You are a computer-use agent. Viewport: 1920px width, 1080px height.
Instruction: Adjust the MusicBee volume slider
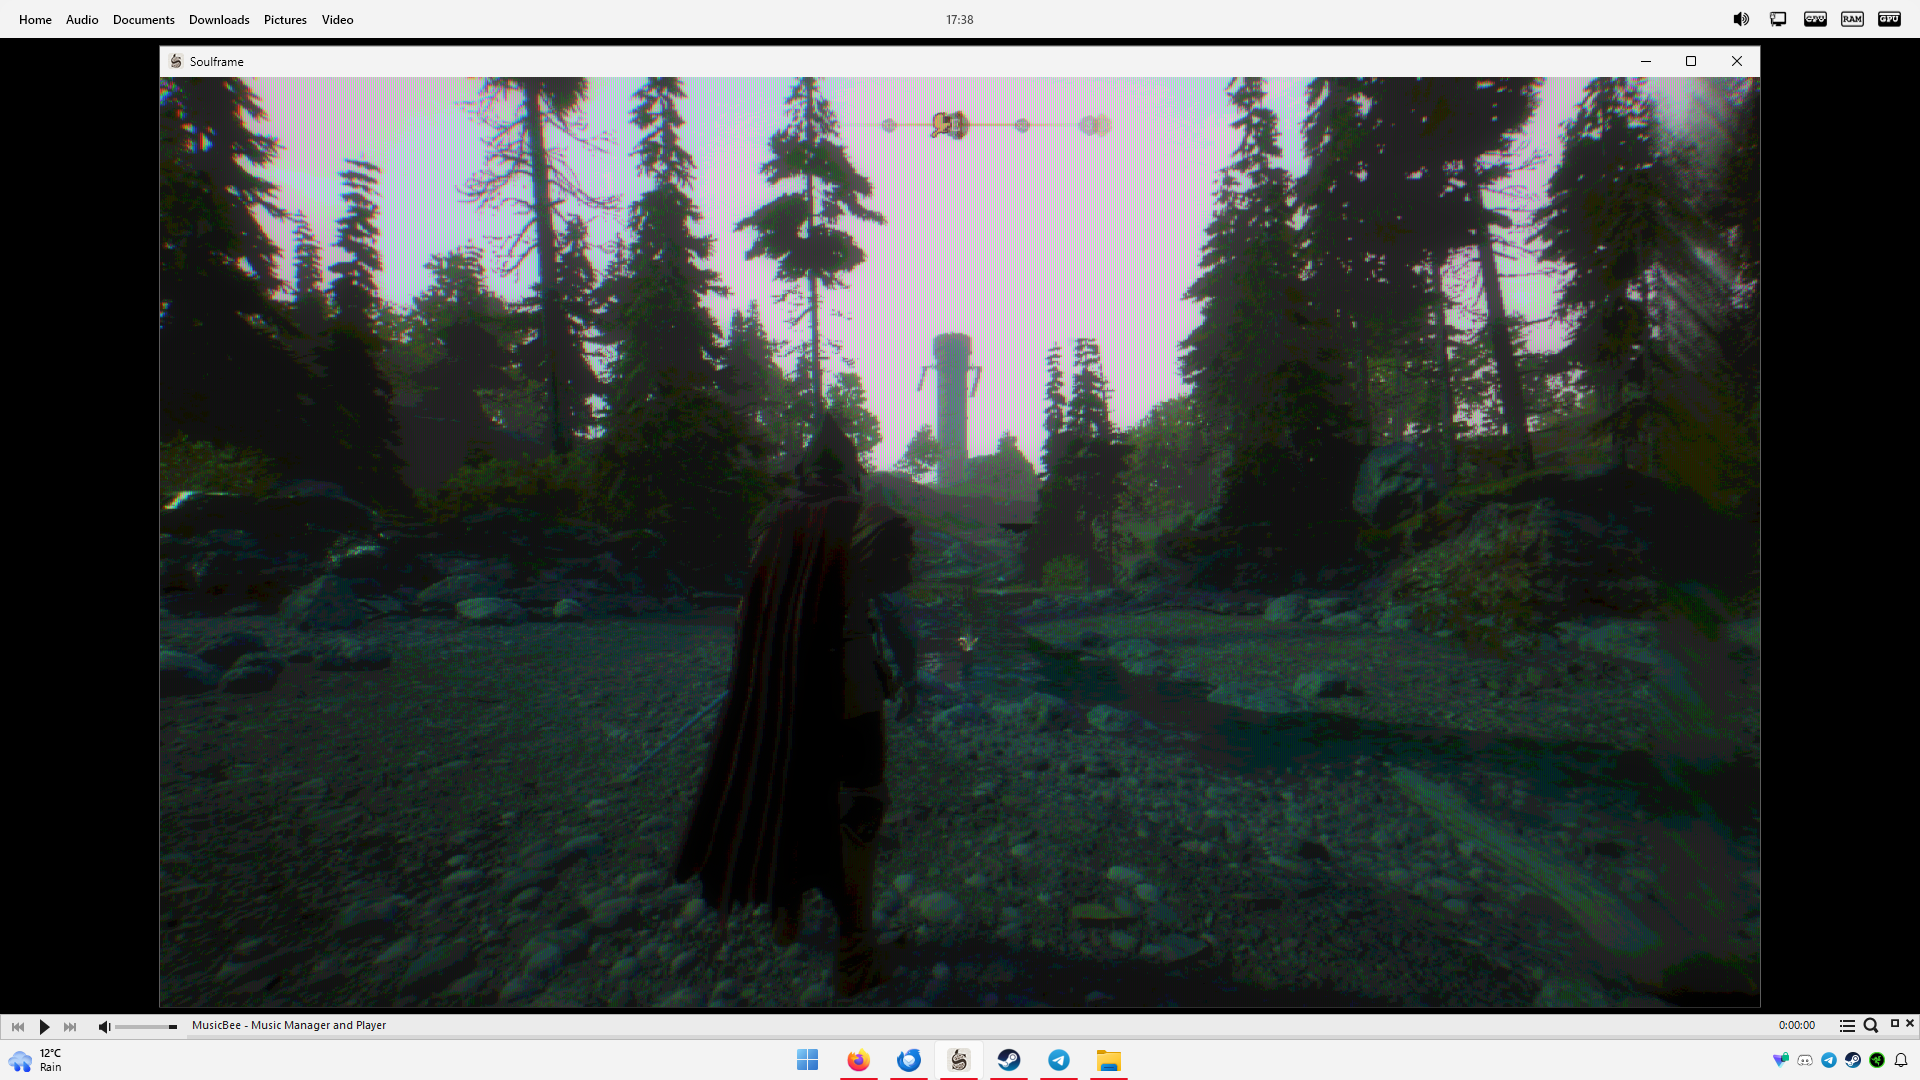(146, 1026)
